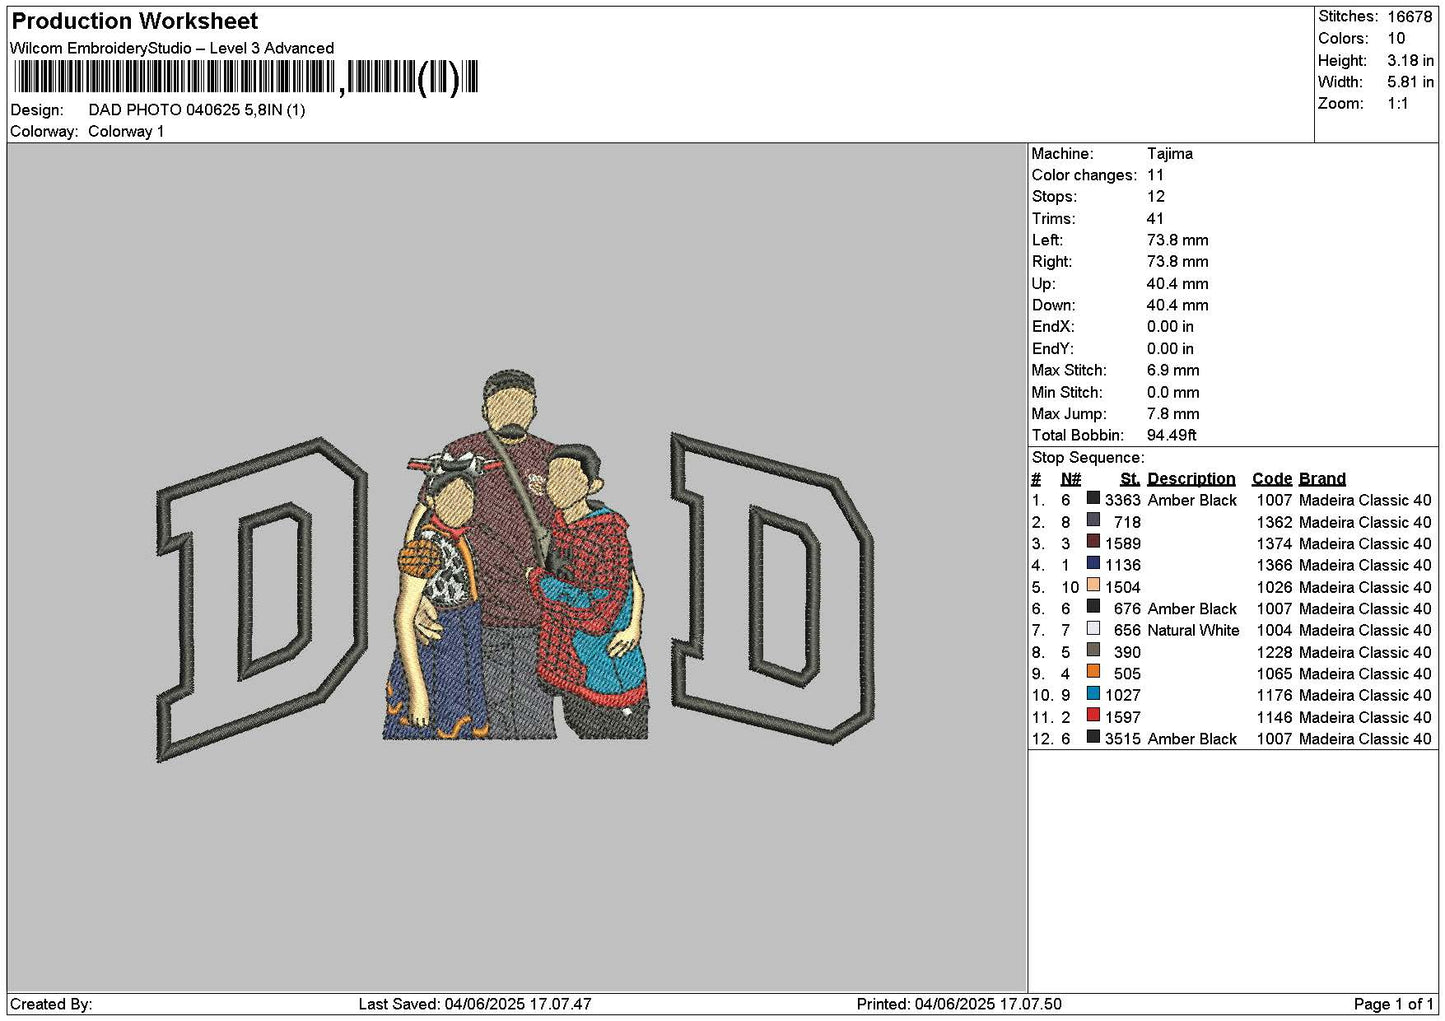Screen dimensions: 1445x1021
Task: Click the Total Bobbin value 94.49ft
Action: [1172, 436]
